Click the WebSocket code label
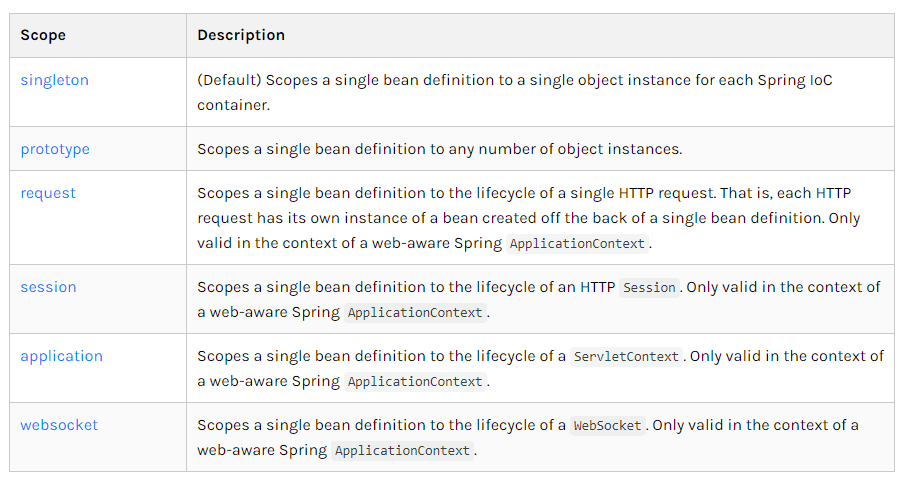The image size is (902, 478). (607, 426)
